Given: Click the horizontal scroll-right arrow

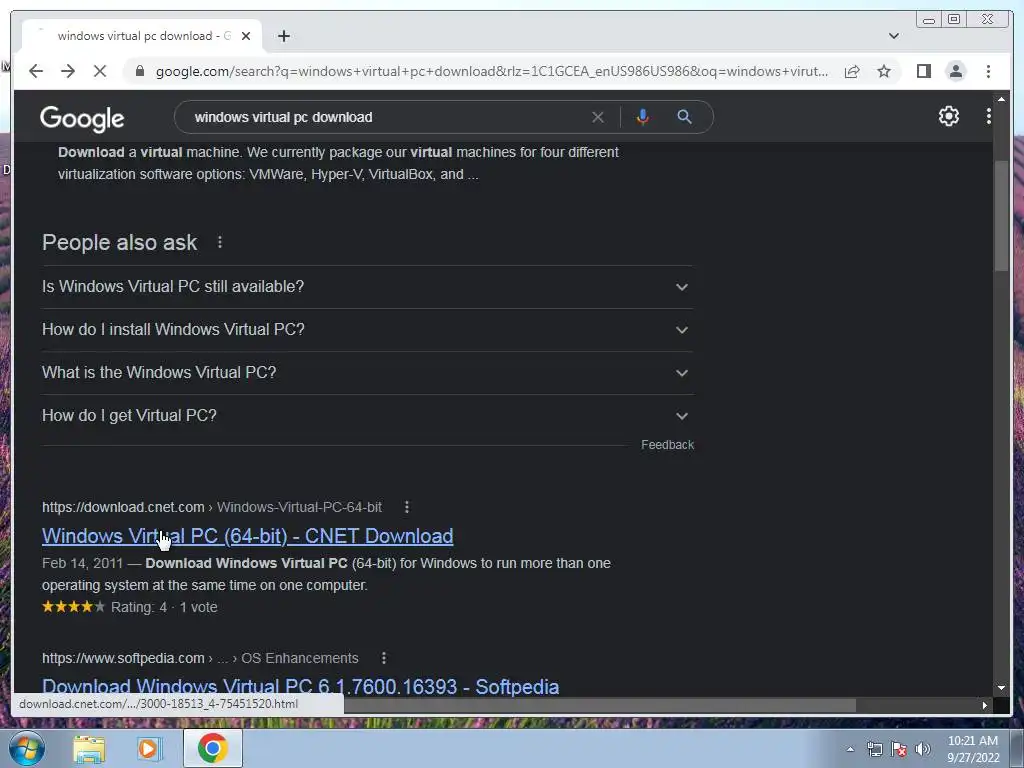Looking at the screenshot, I should (x=985, y=705).
